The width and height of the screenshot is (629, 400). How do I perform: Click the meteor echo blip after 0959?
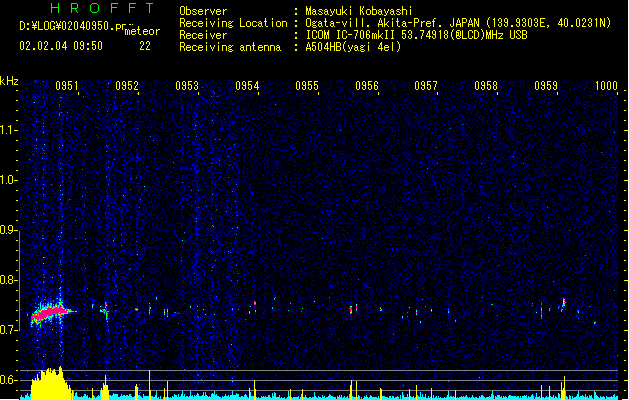tap(563, 305)
